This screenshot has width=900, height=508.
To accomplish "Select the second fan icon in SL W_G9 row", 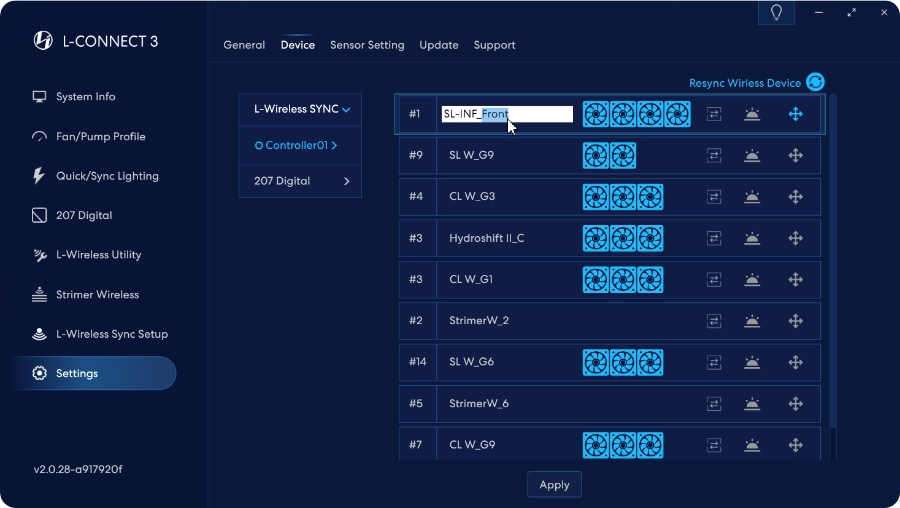I will click(x=623, y=156).
